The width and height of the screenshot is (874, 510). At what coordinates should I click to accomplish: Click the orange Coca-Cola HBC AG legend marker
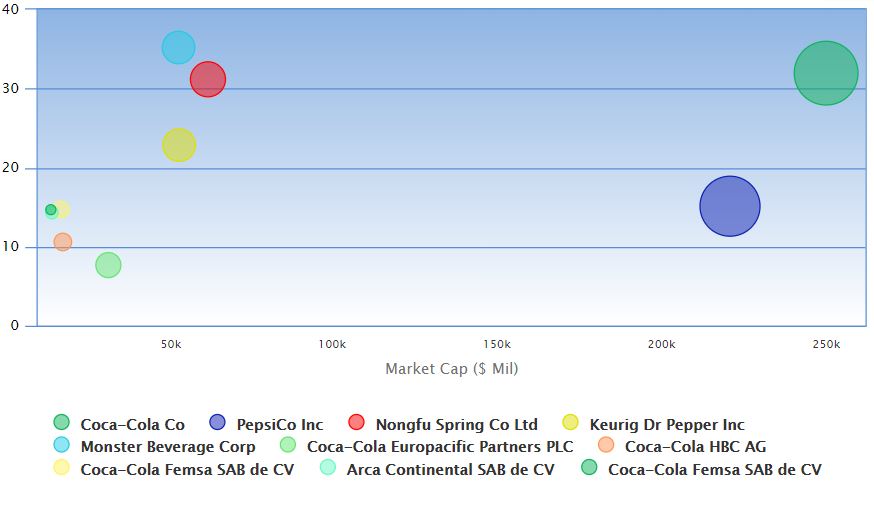pyautogui.click(x=606, y=446)
